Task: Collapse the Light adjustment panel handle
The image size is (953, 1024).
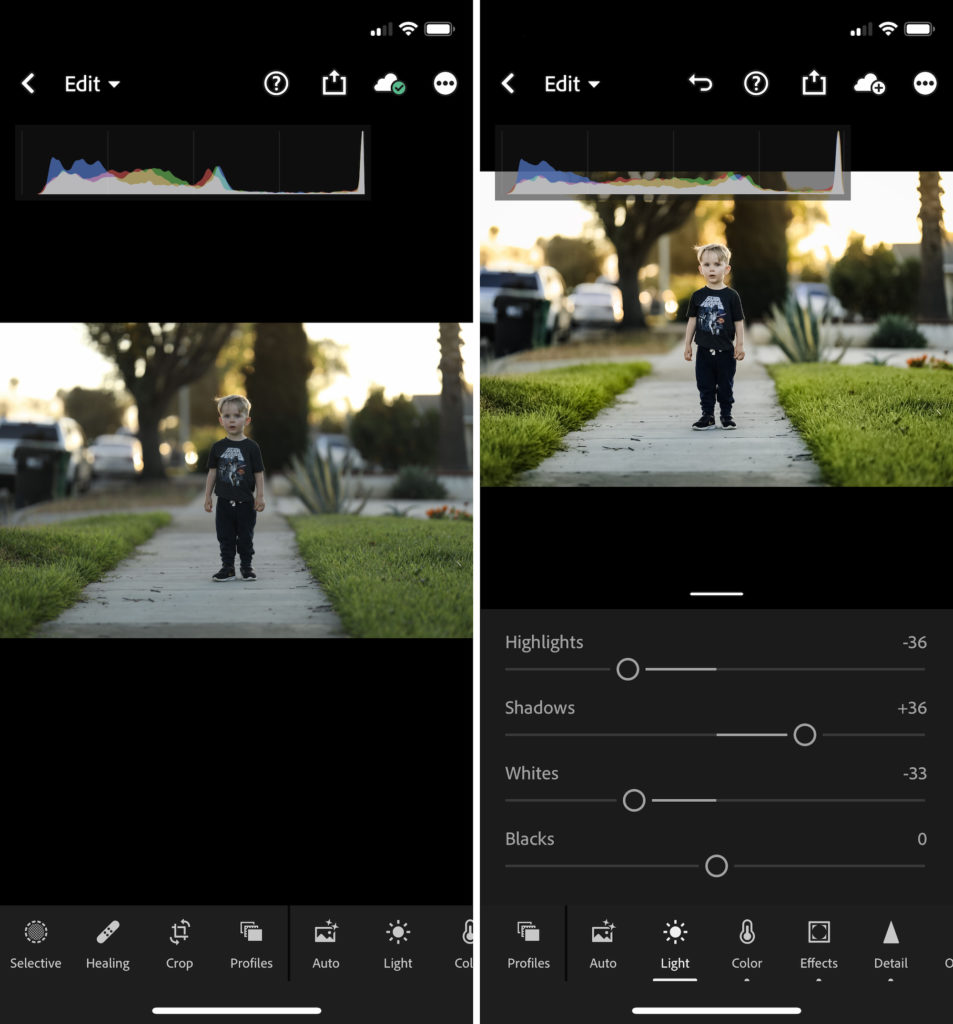Action: point(715,593)
